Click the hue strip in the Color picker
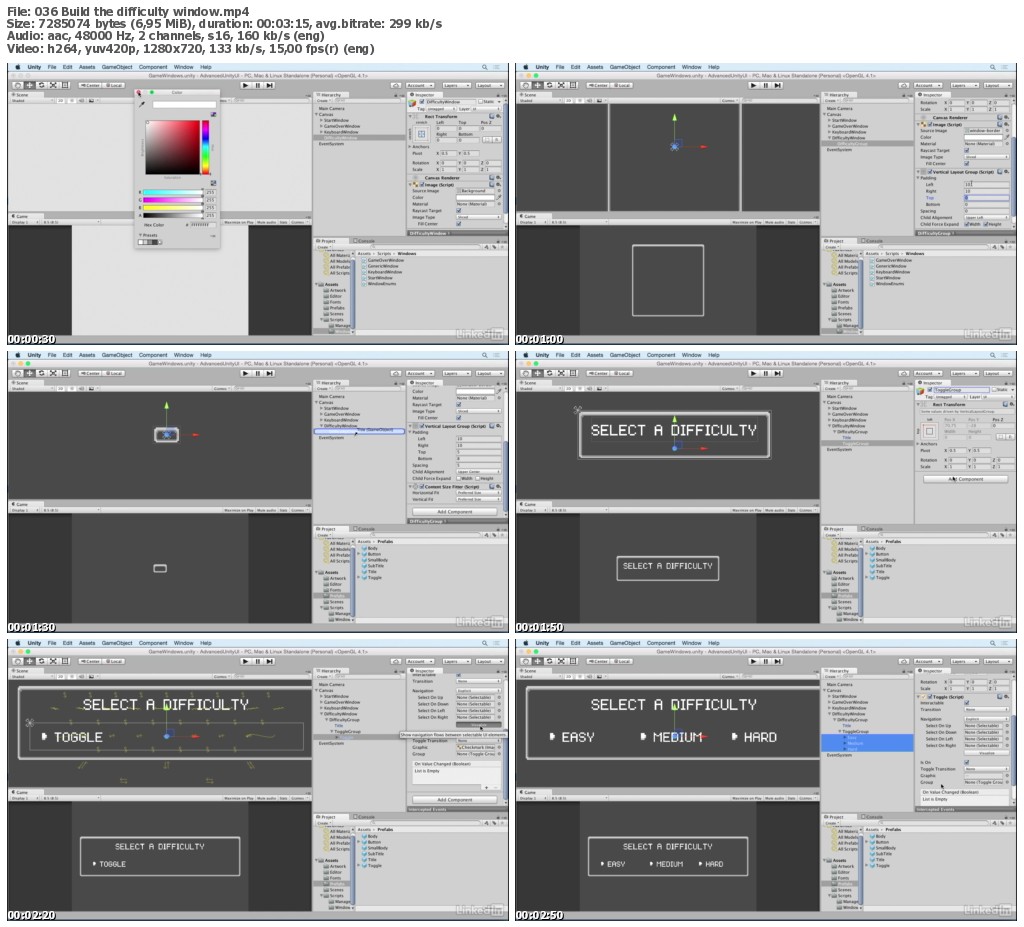 205,147
